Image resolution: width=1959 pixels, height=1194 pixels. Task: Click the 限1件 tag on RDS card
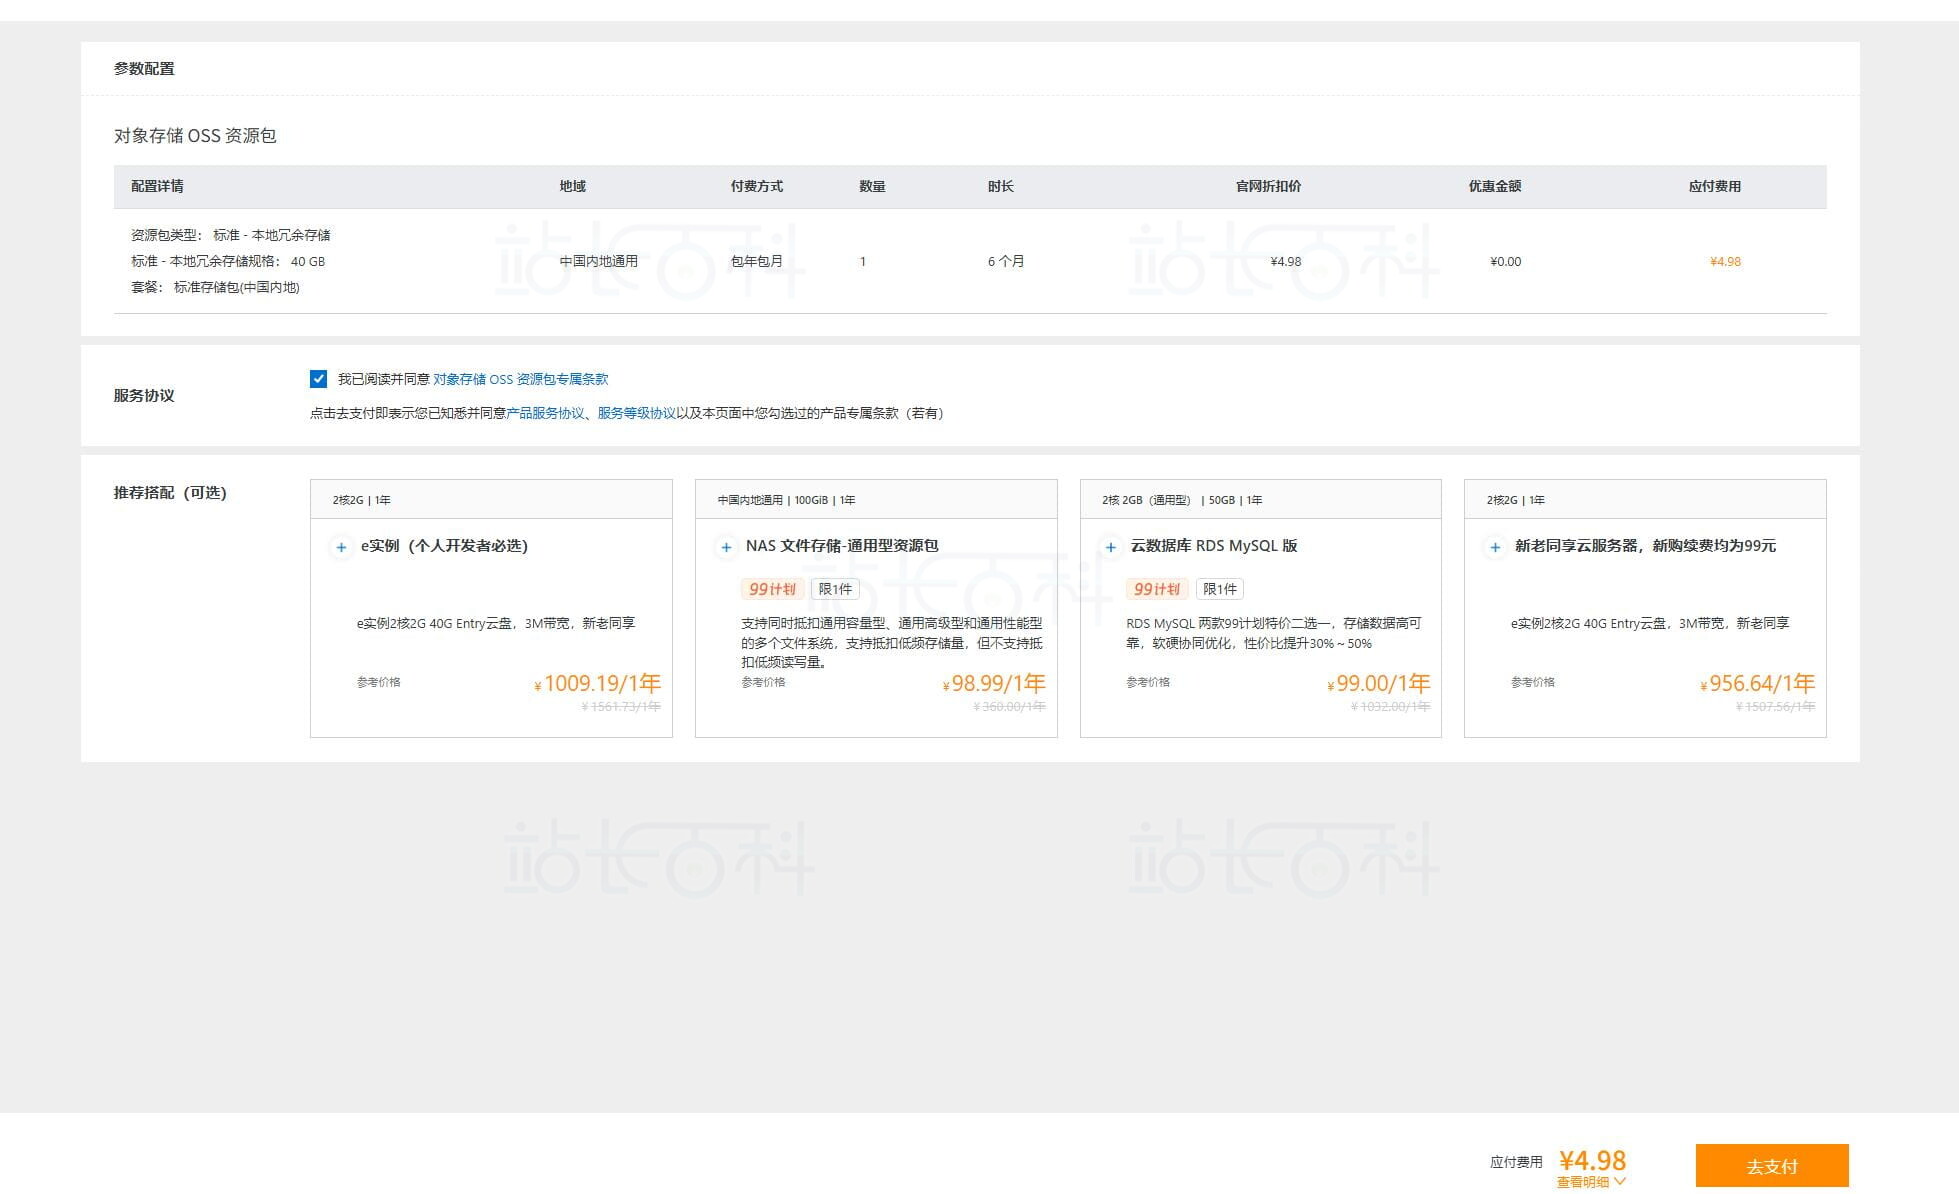[1219, 589]
